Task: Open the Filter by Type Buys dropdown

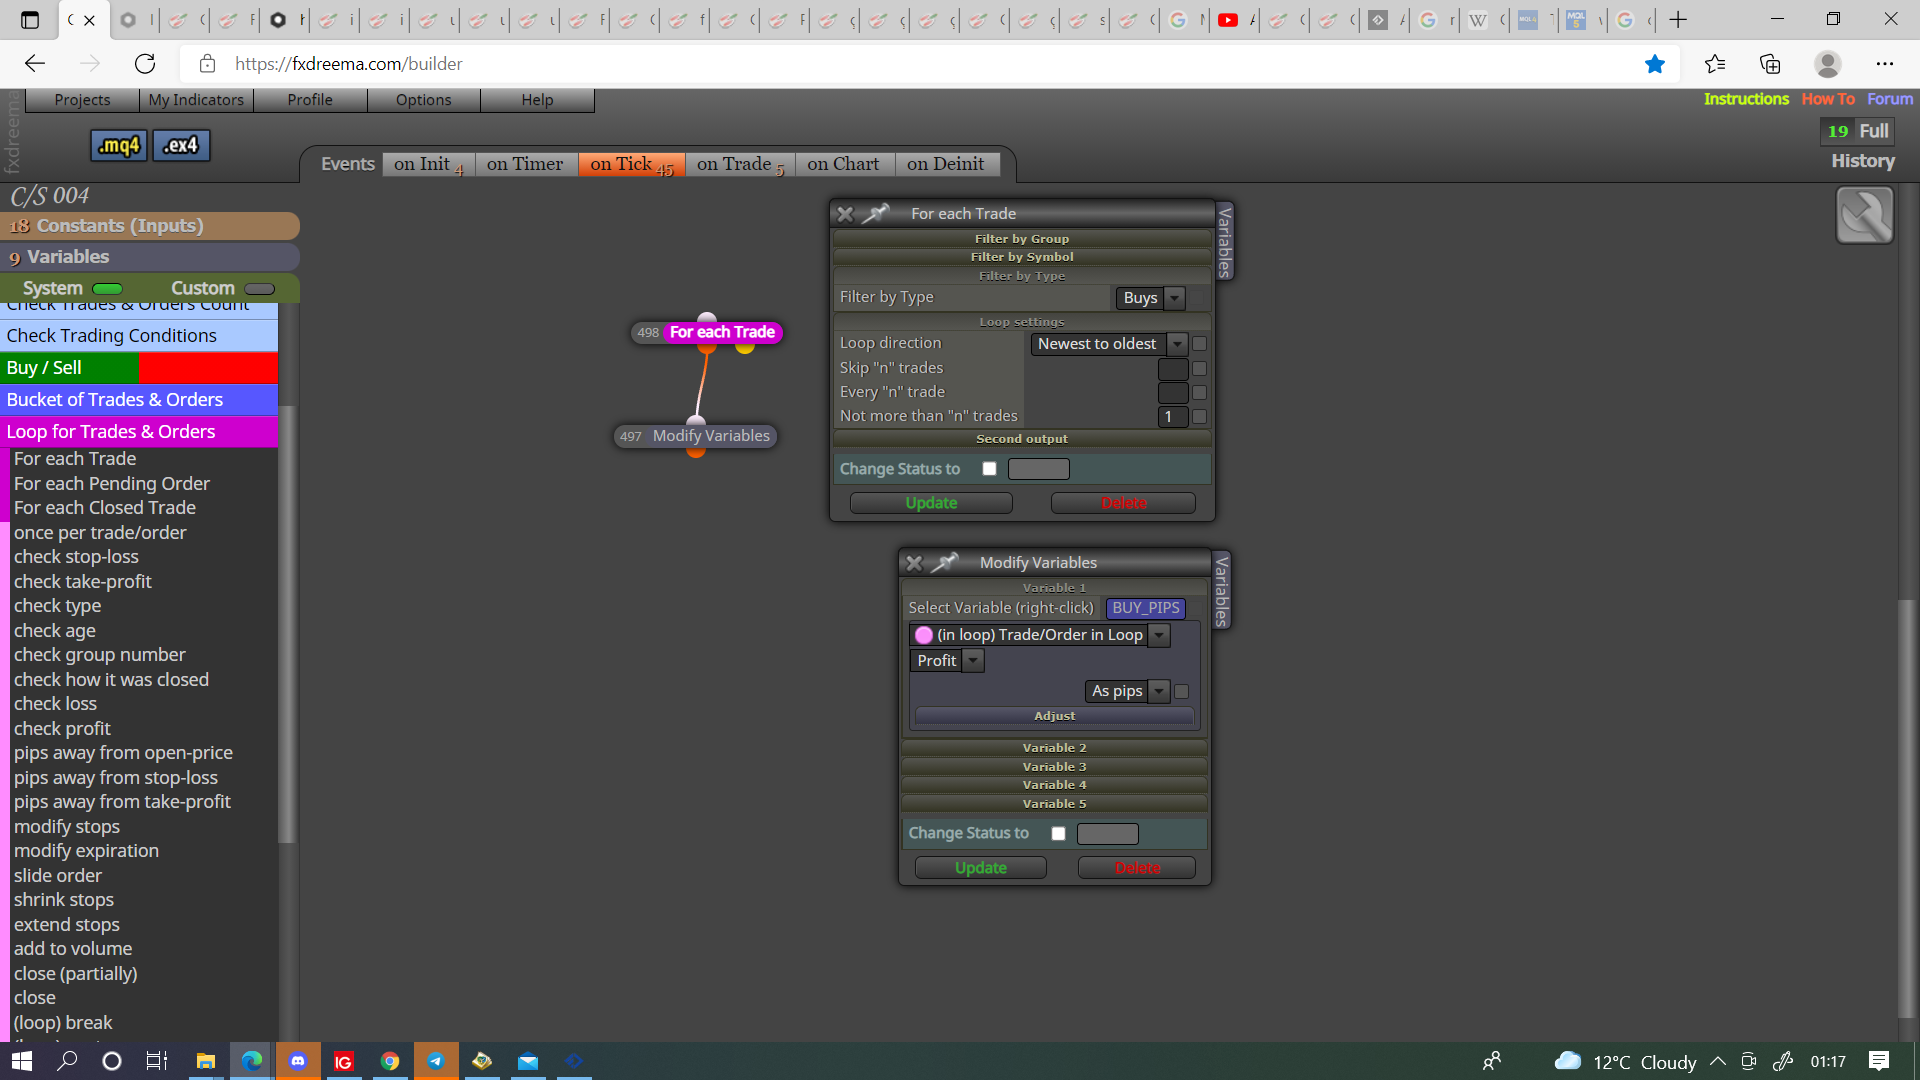Action: click(x=1151, y=298)
